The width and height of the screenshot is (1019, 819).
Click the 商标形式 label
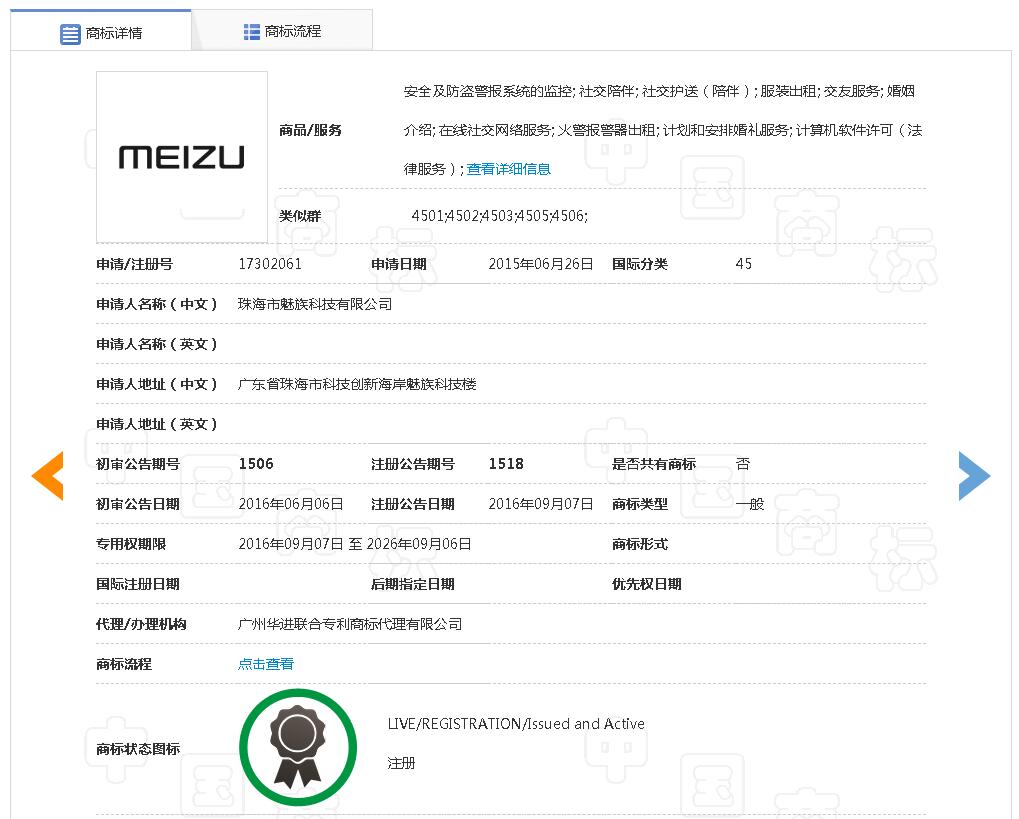pos(640,544)
